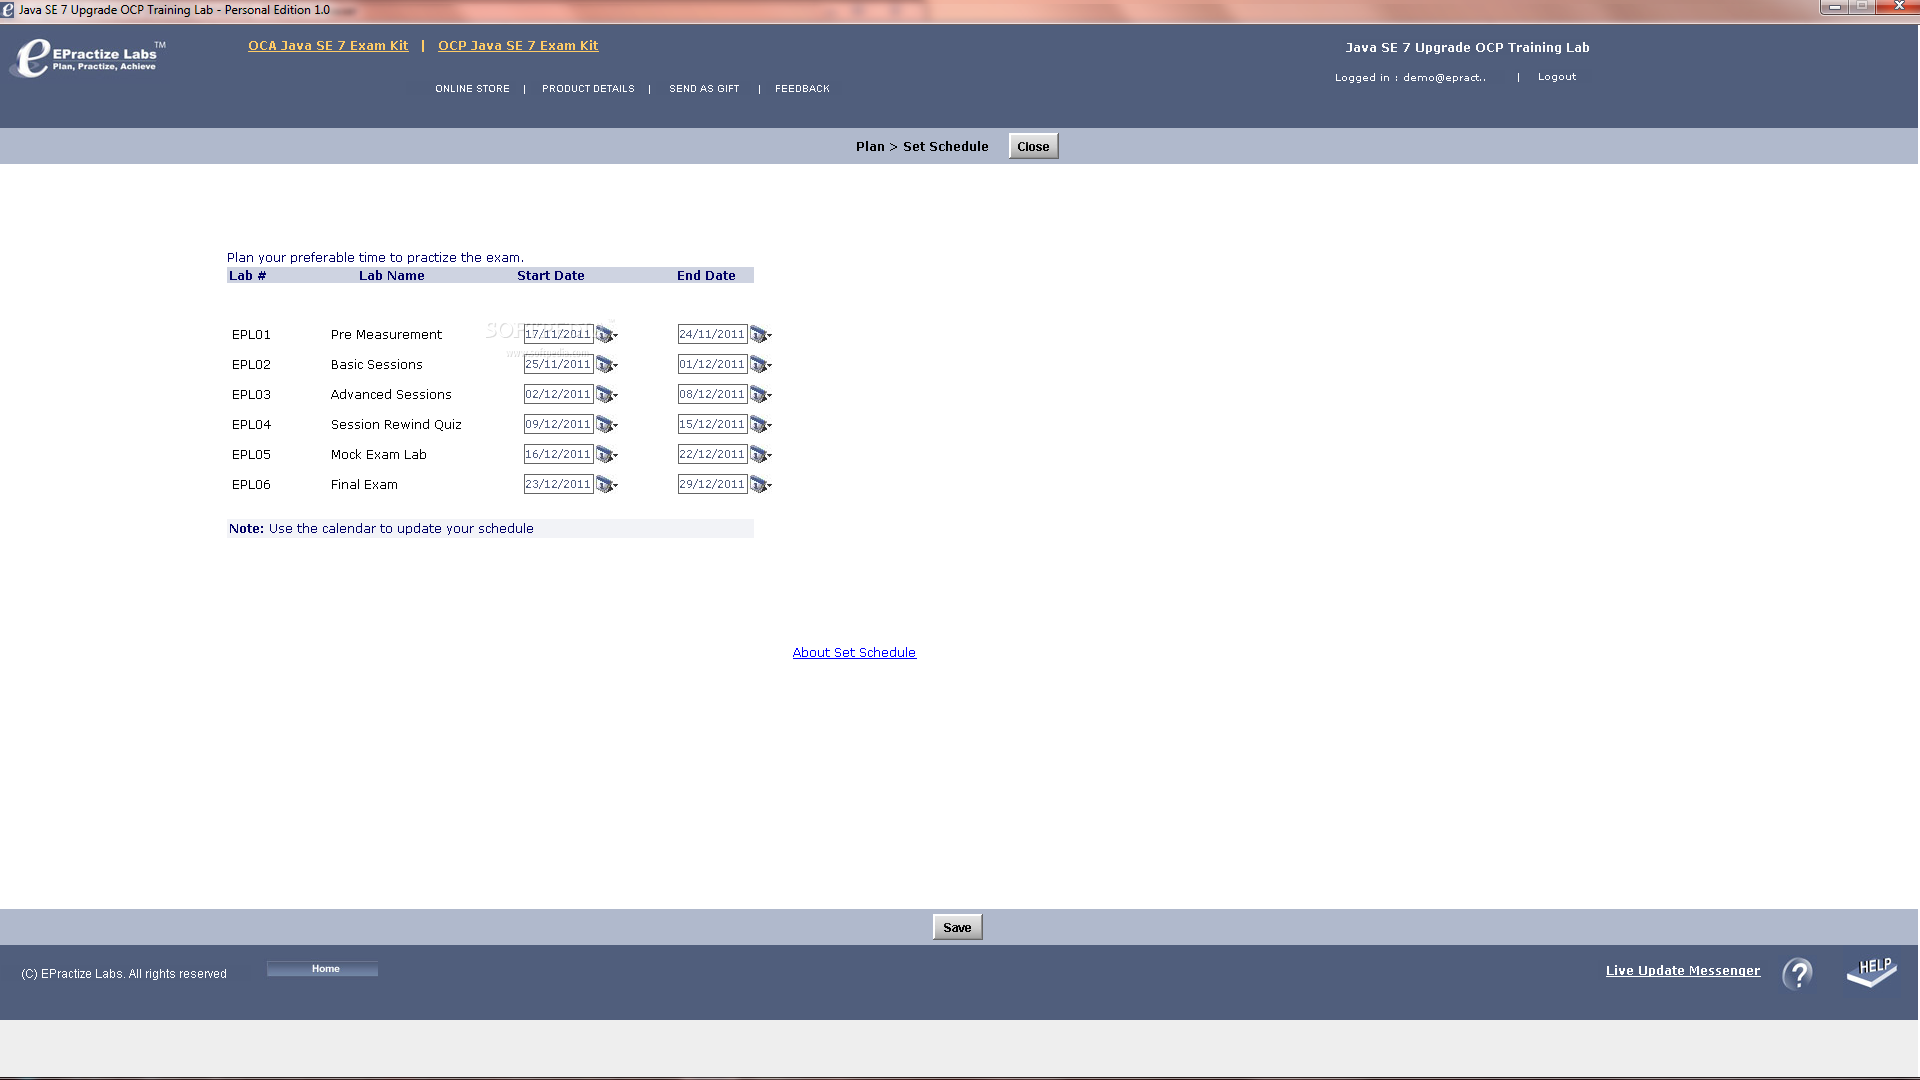Log out using the Logout link
Image resolution: width=1920 pixels, height=1080 pixels.
click(x=1557, y=77)
